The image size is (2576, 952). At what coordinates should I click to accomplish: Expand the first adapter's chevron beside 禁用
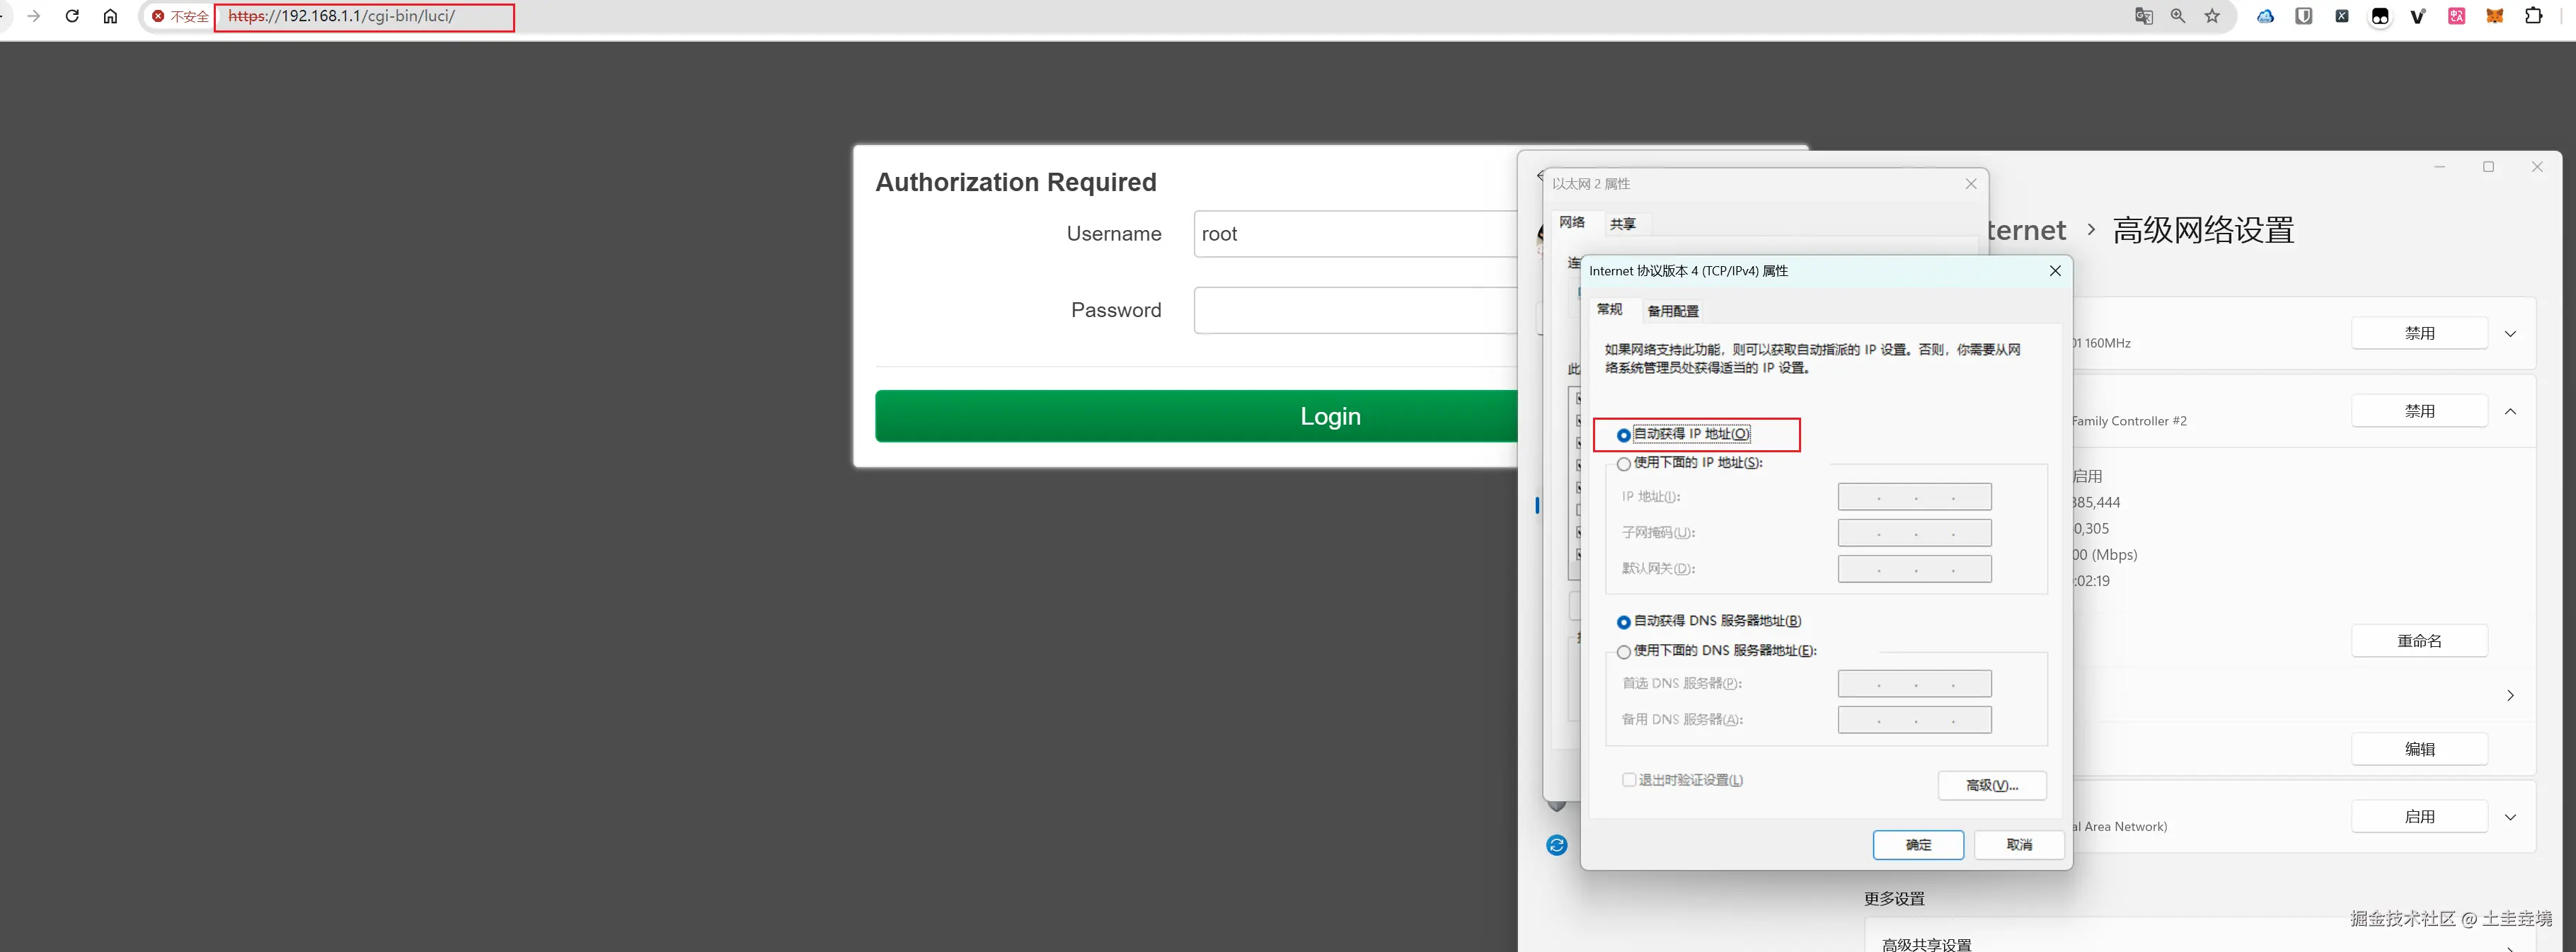(x=2510, y=334)
